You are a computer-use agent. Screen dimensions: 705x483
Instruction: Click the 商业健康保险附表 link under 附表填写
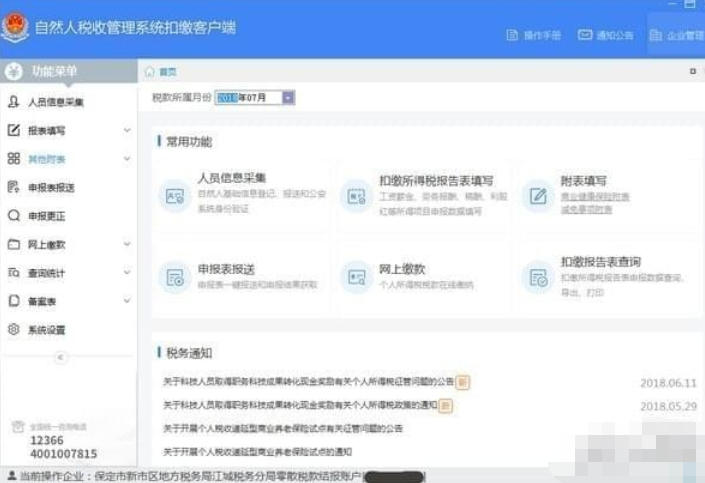coord(595,197)
